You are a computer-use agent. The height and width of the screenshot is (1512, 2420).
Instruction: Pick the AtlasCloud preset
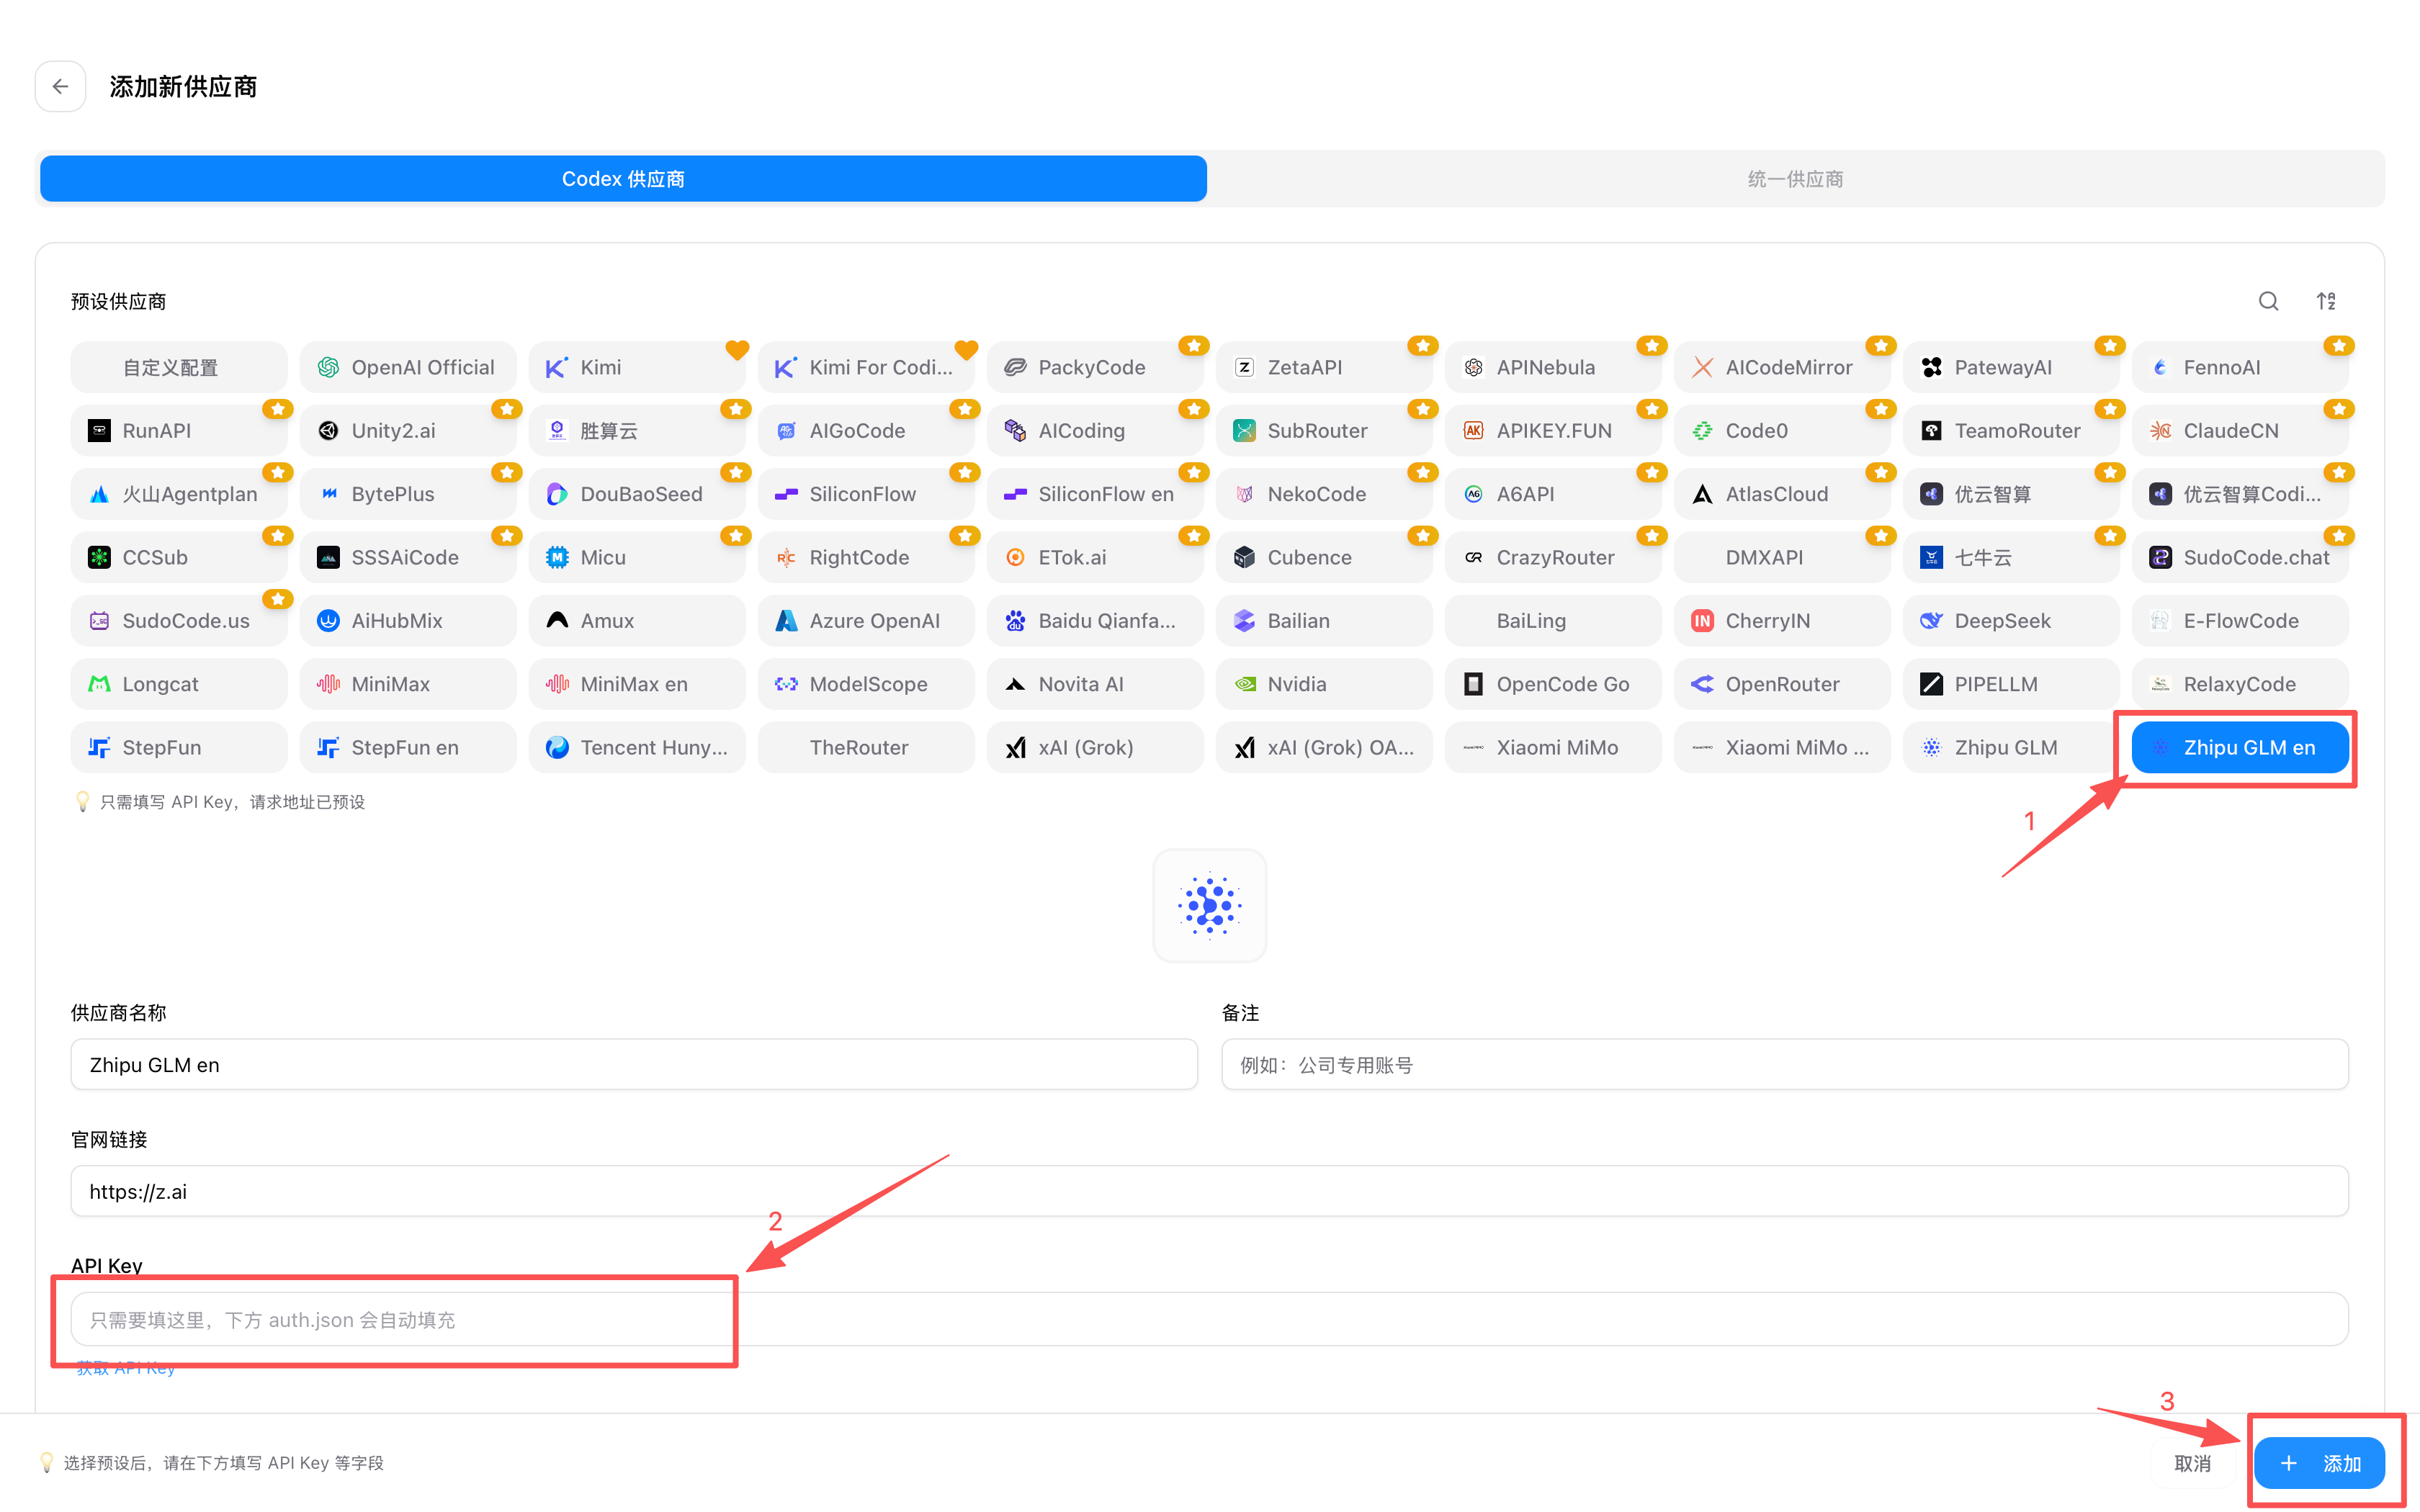[1782, 494]
